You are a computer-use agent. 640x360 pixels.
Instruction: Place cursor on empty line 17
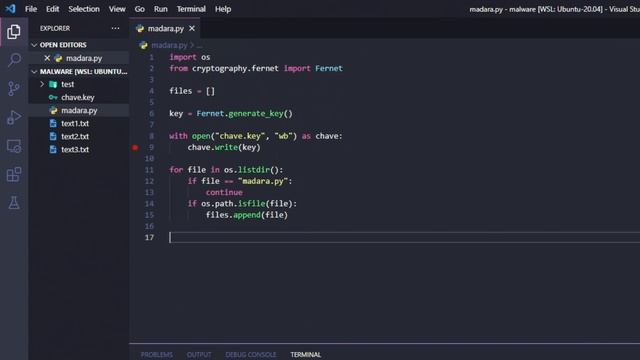pos(404,238)
